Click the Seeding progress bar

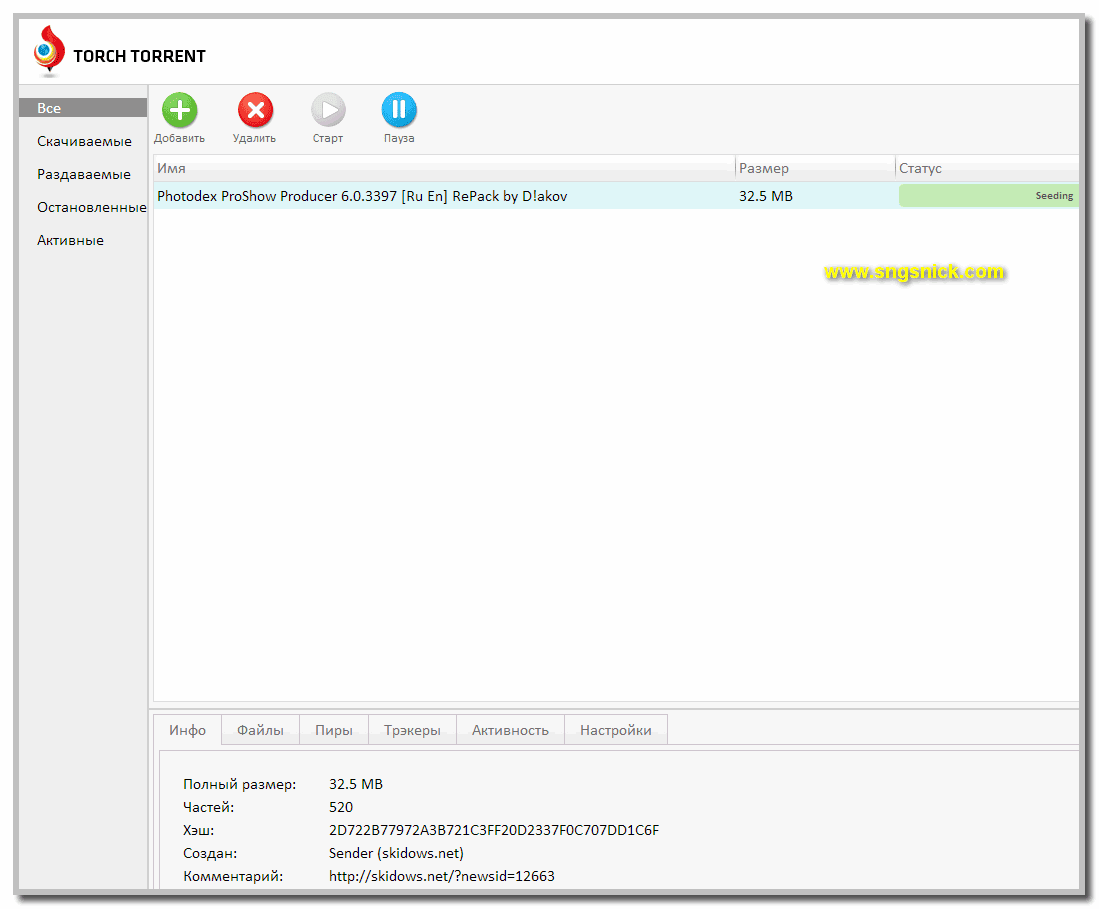988,196
